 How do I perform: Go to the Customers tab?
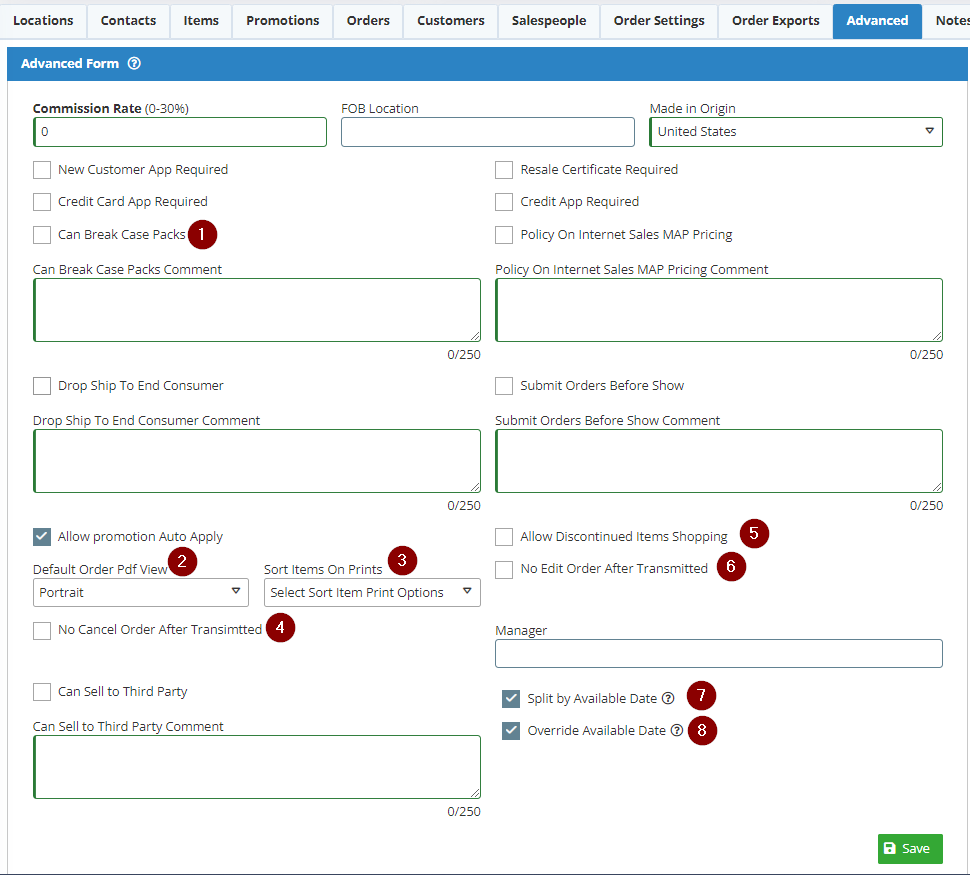[450, 20]
